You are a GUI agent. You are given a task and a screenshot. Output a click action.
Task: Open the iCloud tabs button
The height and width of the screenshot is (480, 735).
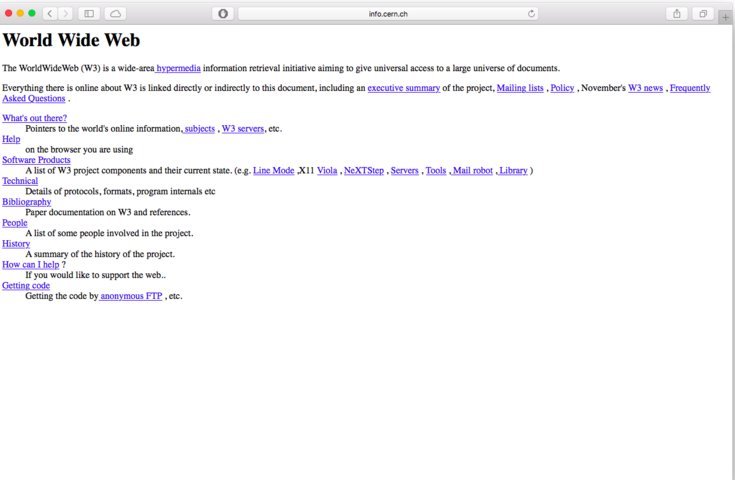point(116,13)
